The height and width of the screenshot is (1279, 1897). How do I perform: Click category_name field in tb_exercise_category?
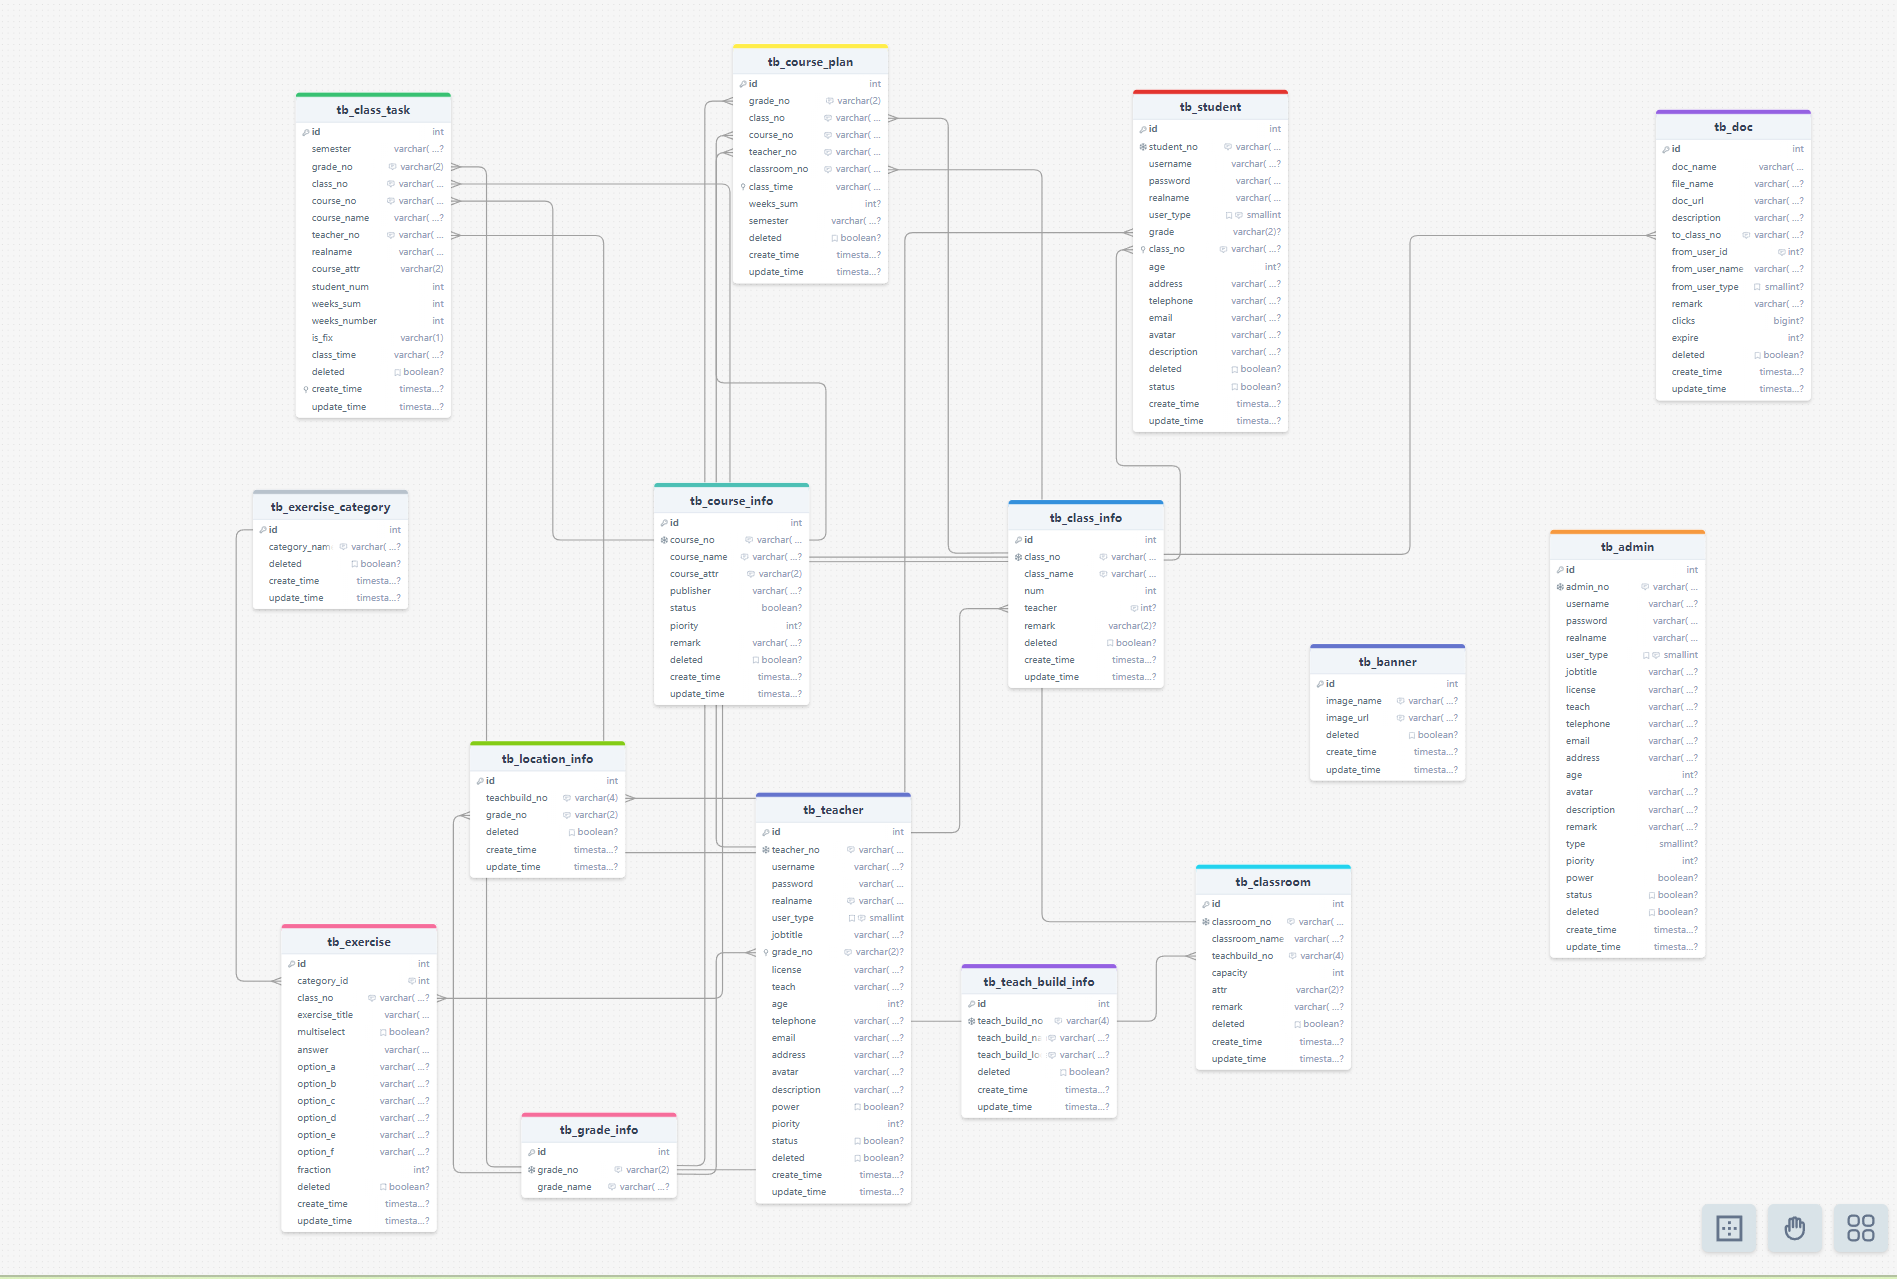click(x=299, y=547)
